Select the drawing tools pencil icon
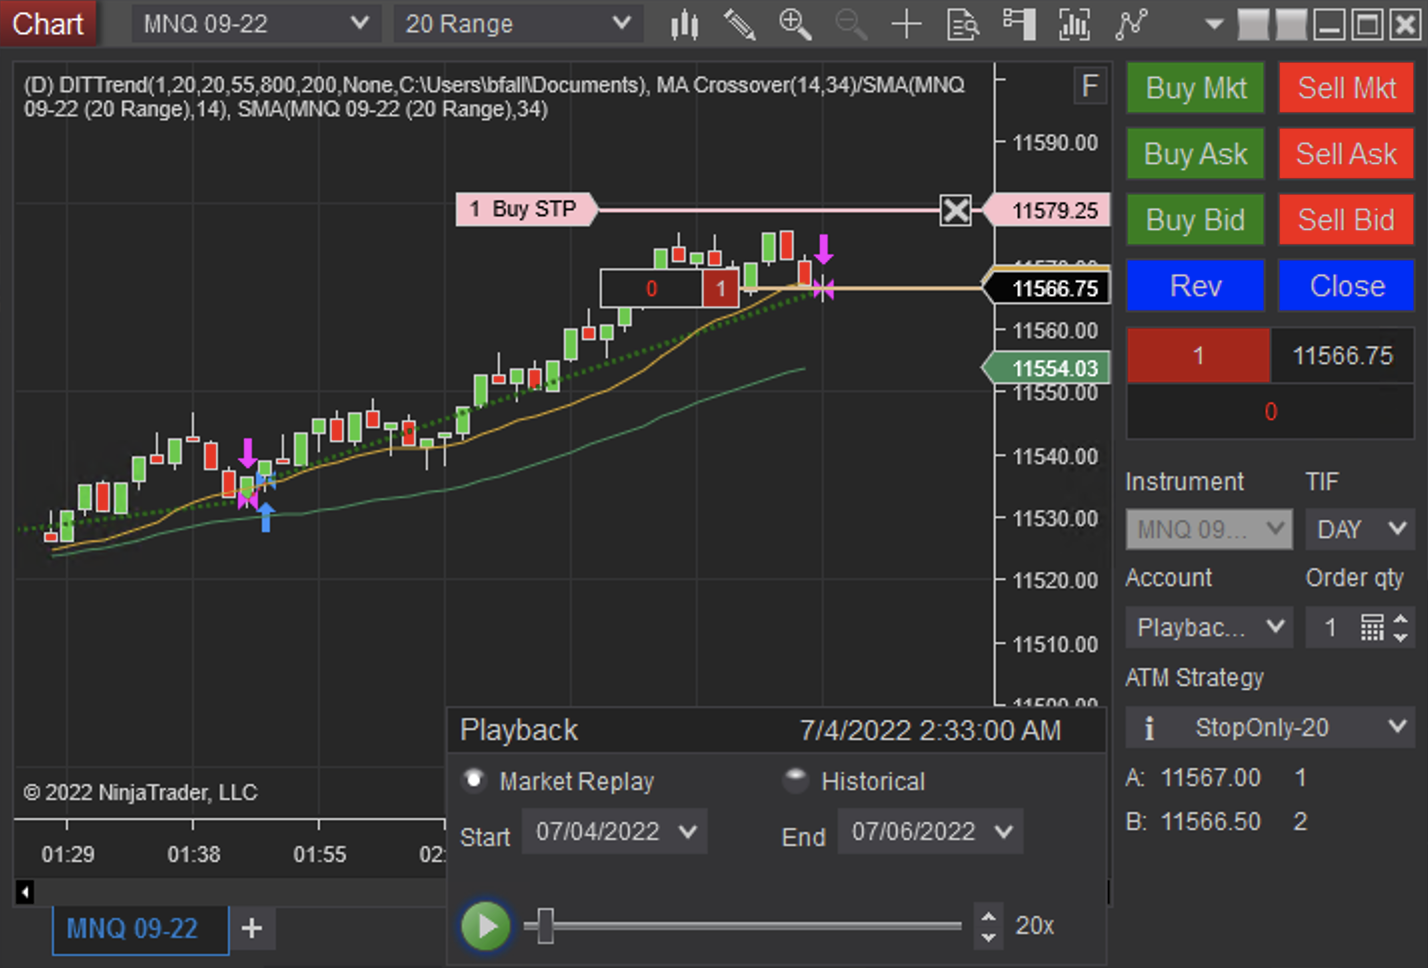 click(740, 24)
